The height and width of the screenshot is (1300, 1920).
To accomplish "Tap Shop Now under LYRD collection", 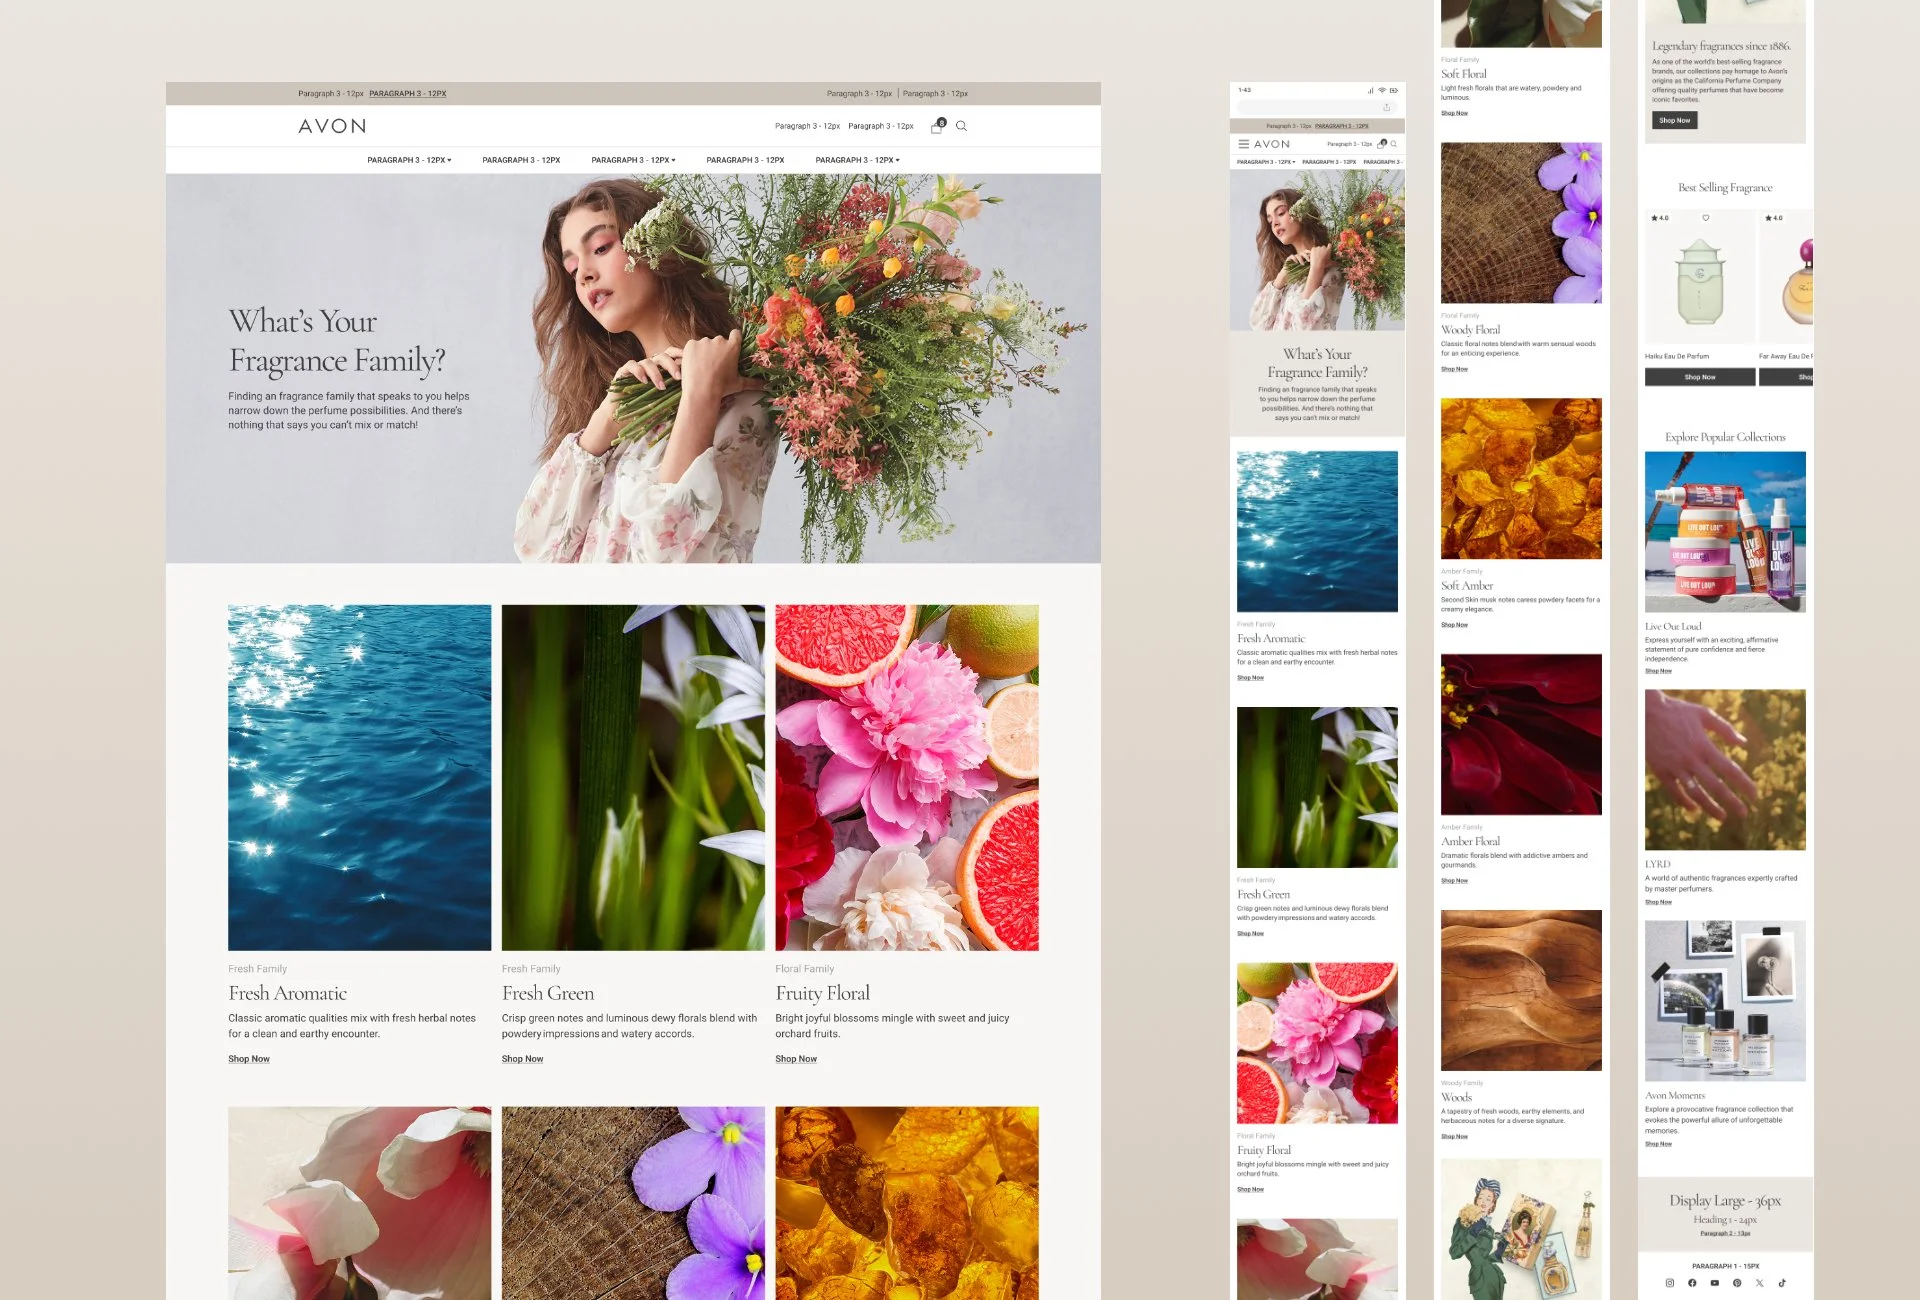I will (1658, 902).
